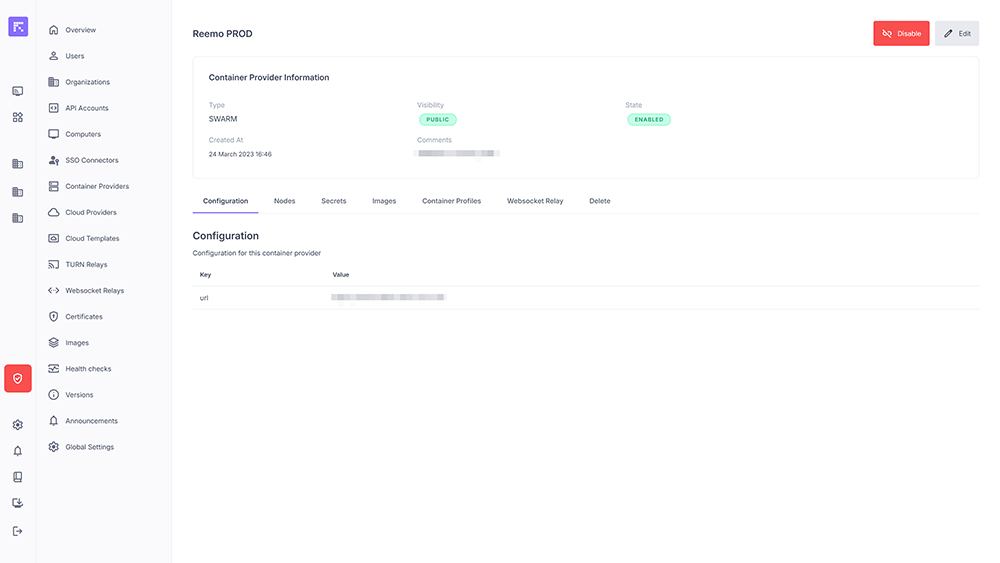Viewport: 1000px width, 563px height.
Task: Open the notifications bell in the left rail
Action: tap(18, 451)
